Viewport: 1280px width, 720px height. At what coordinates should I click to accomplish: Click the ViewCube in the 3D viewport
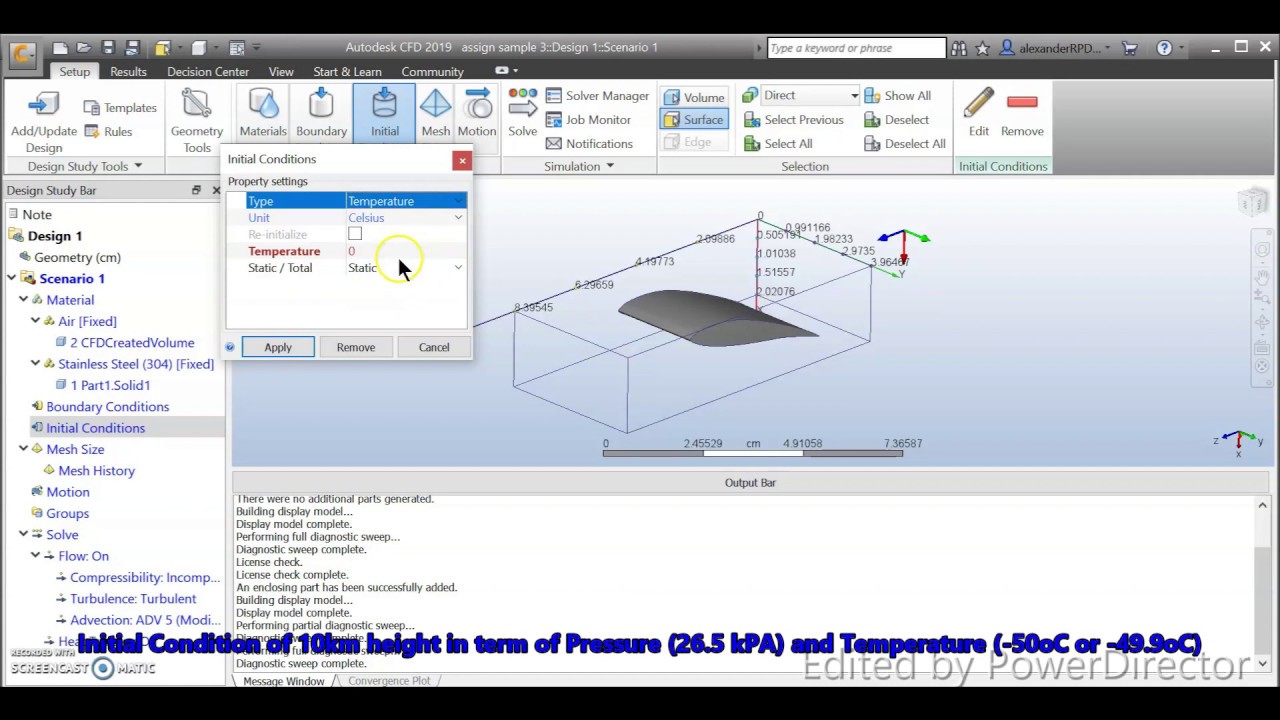(1252, 203)
